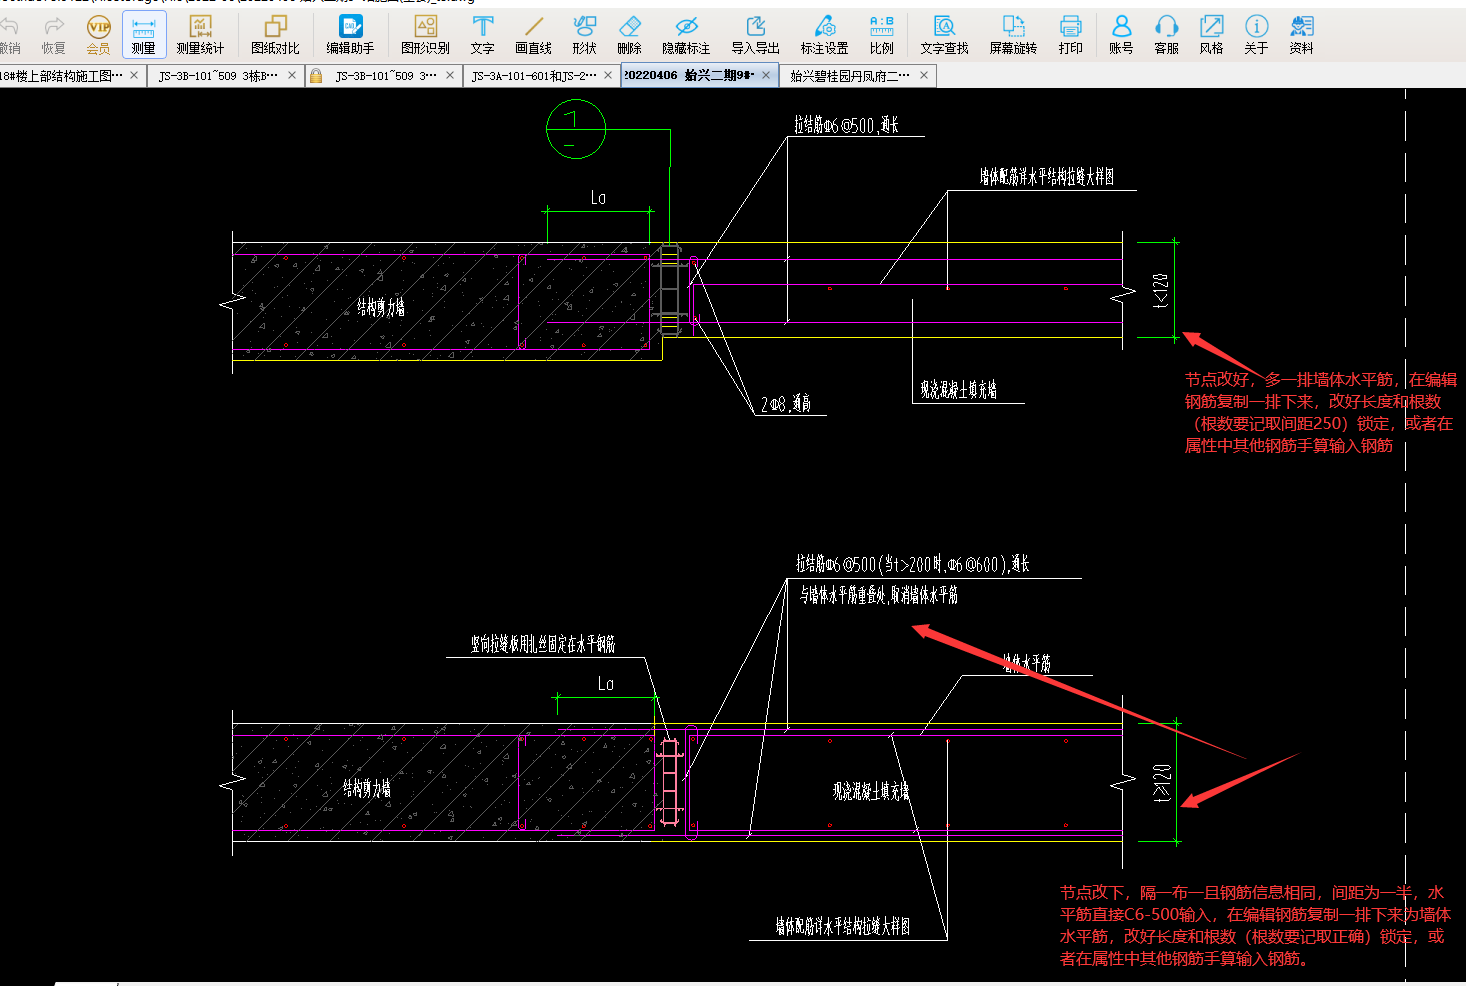Open the VIP 会员 membership icon
This screenshot has width=1466, height=986.
click(x=98, y=35)
